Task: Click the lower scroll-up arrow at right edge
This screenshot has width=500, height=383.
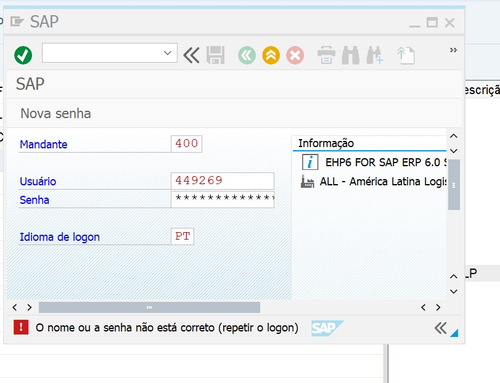Action: pyautogui.click(x=454, y=277)
